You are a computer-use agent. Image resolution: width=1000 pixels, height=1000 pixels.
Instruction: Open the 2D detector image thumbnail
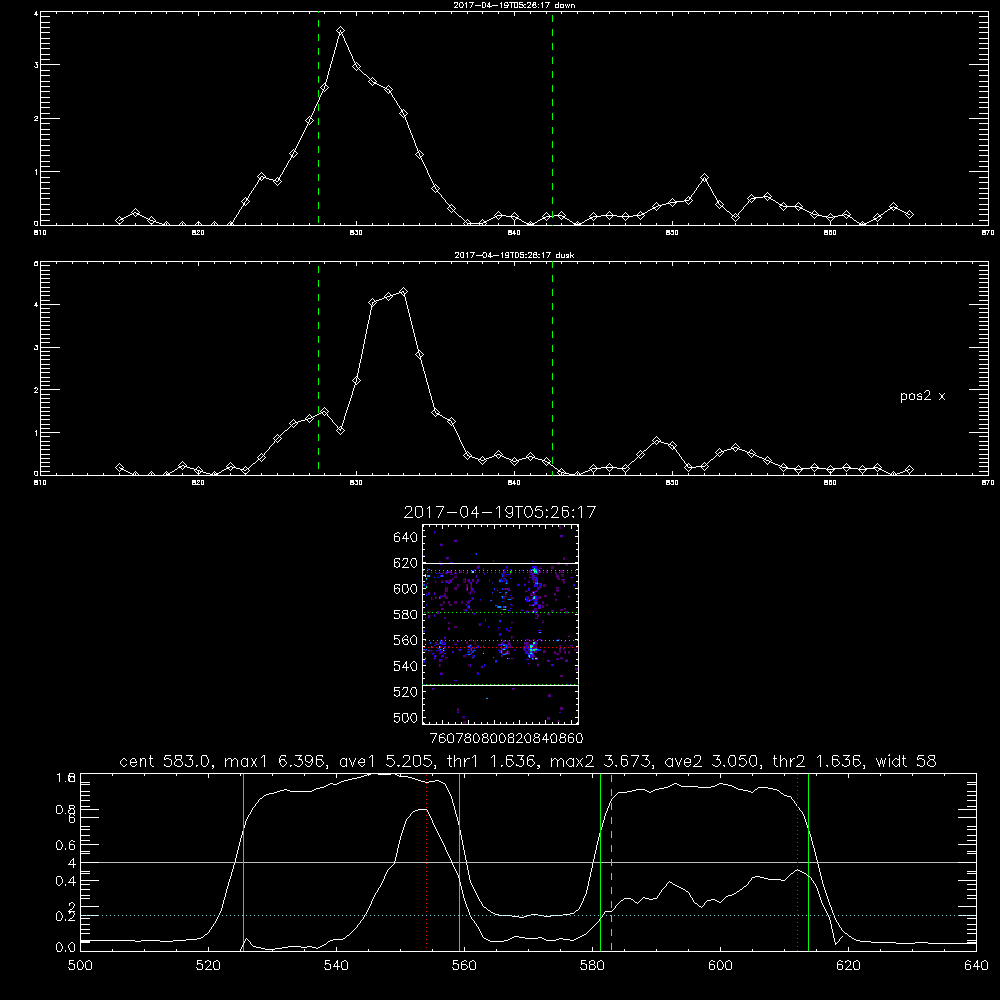pyautogui.click(x=501, y=624)
